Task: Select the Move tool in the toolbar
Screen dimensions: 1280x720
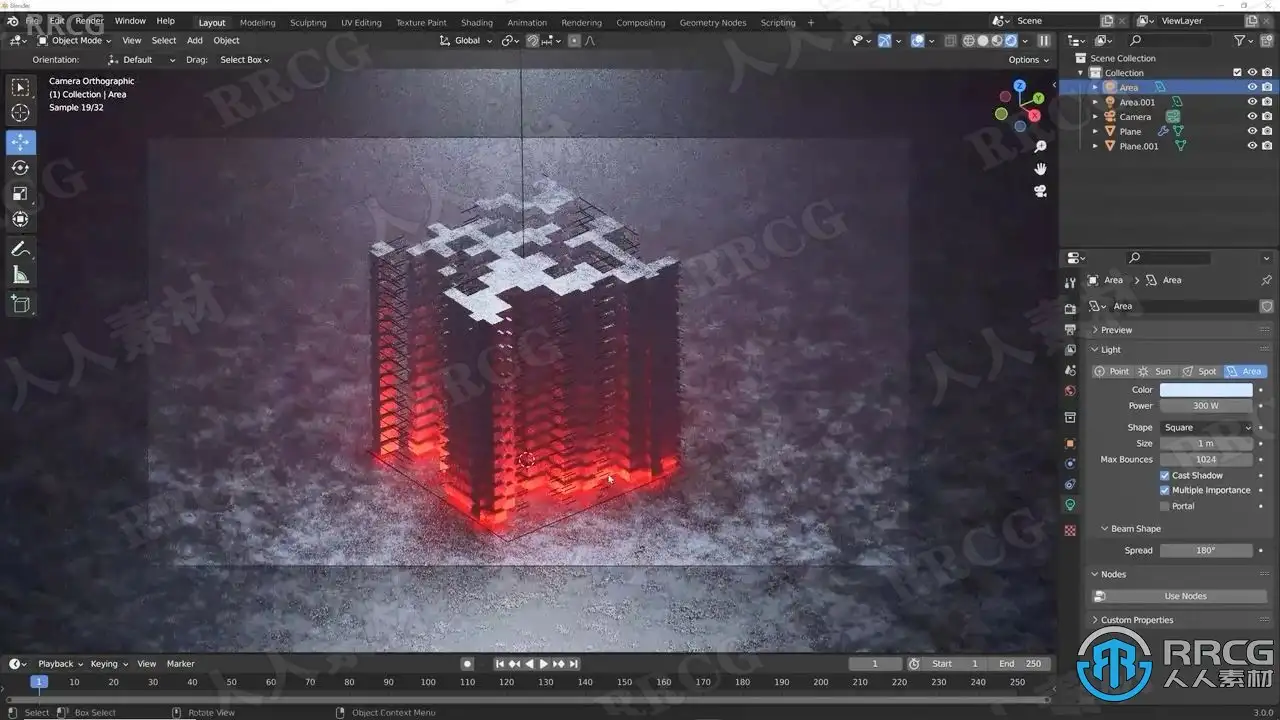Action: (20, 142)
